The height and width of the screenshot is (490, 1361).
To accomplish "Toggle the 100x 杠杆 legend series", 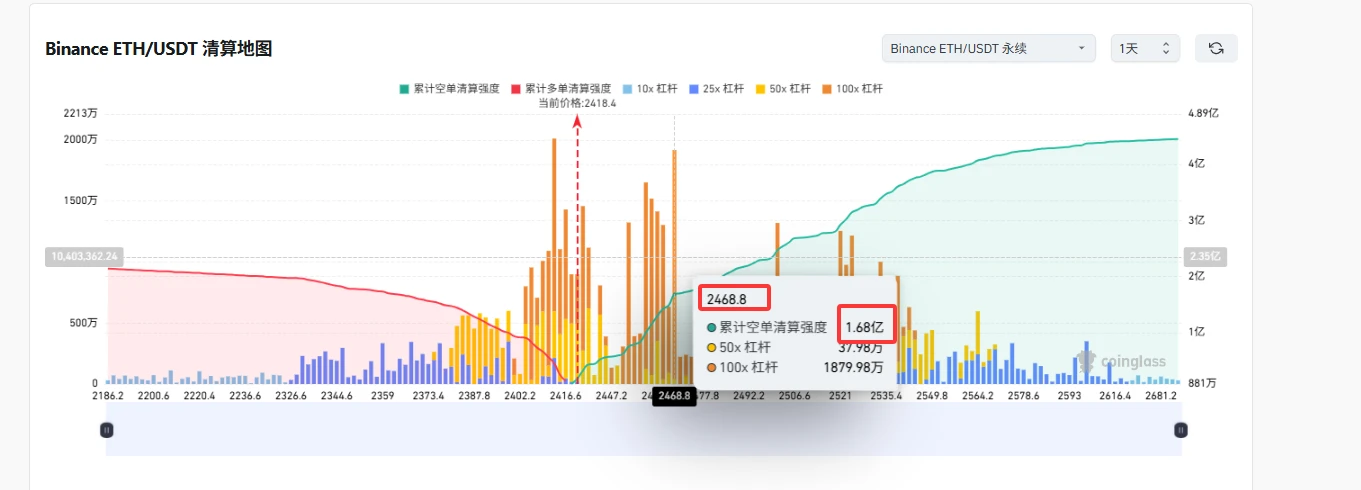I will (851, 89).
